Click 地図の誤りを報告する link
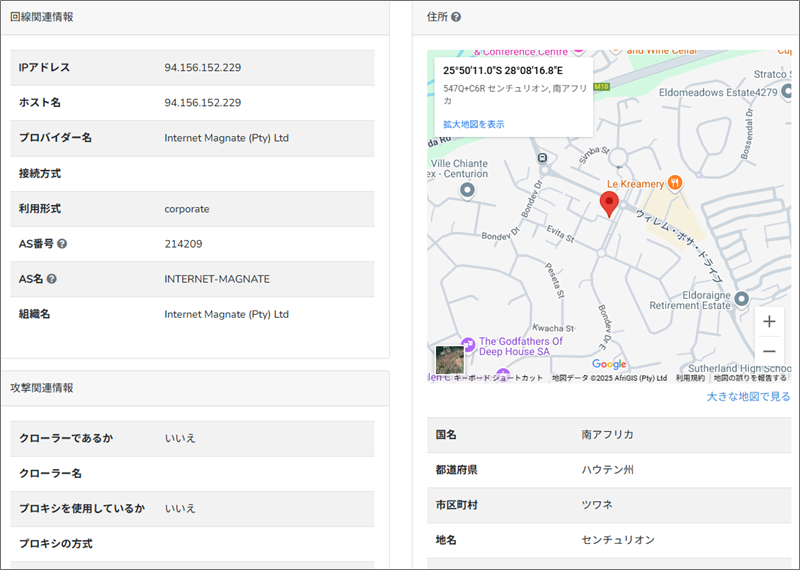This screenshot has height=570, width=800. pos(750,378)
